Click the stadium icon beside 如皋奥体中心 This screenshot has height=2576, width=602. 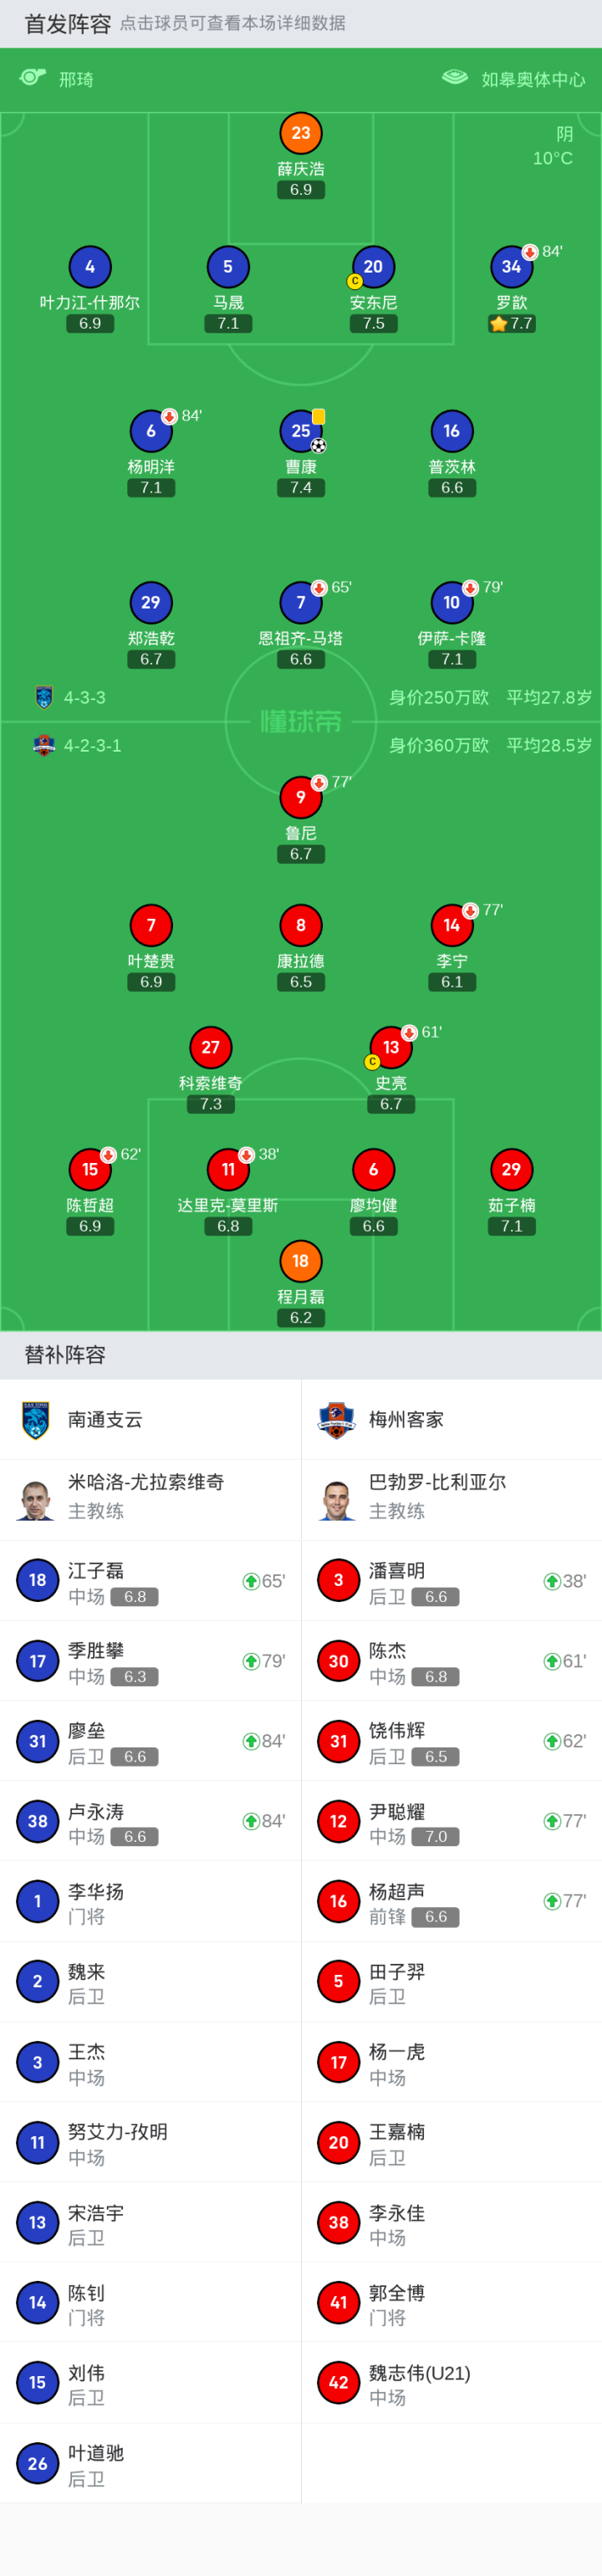click(x=455, y=77)
